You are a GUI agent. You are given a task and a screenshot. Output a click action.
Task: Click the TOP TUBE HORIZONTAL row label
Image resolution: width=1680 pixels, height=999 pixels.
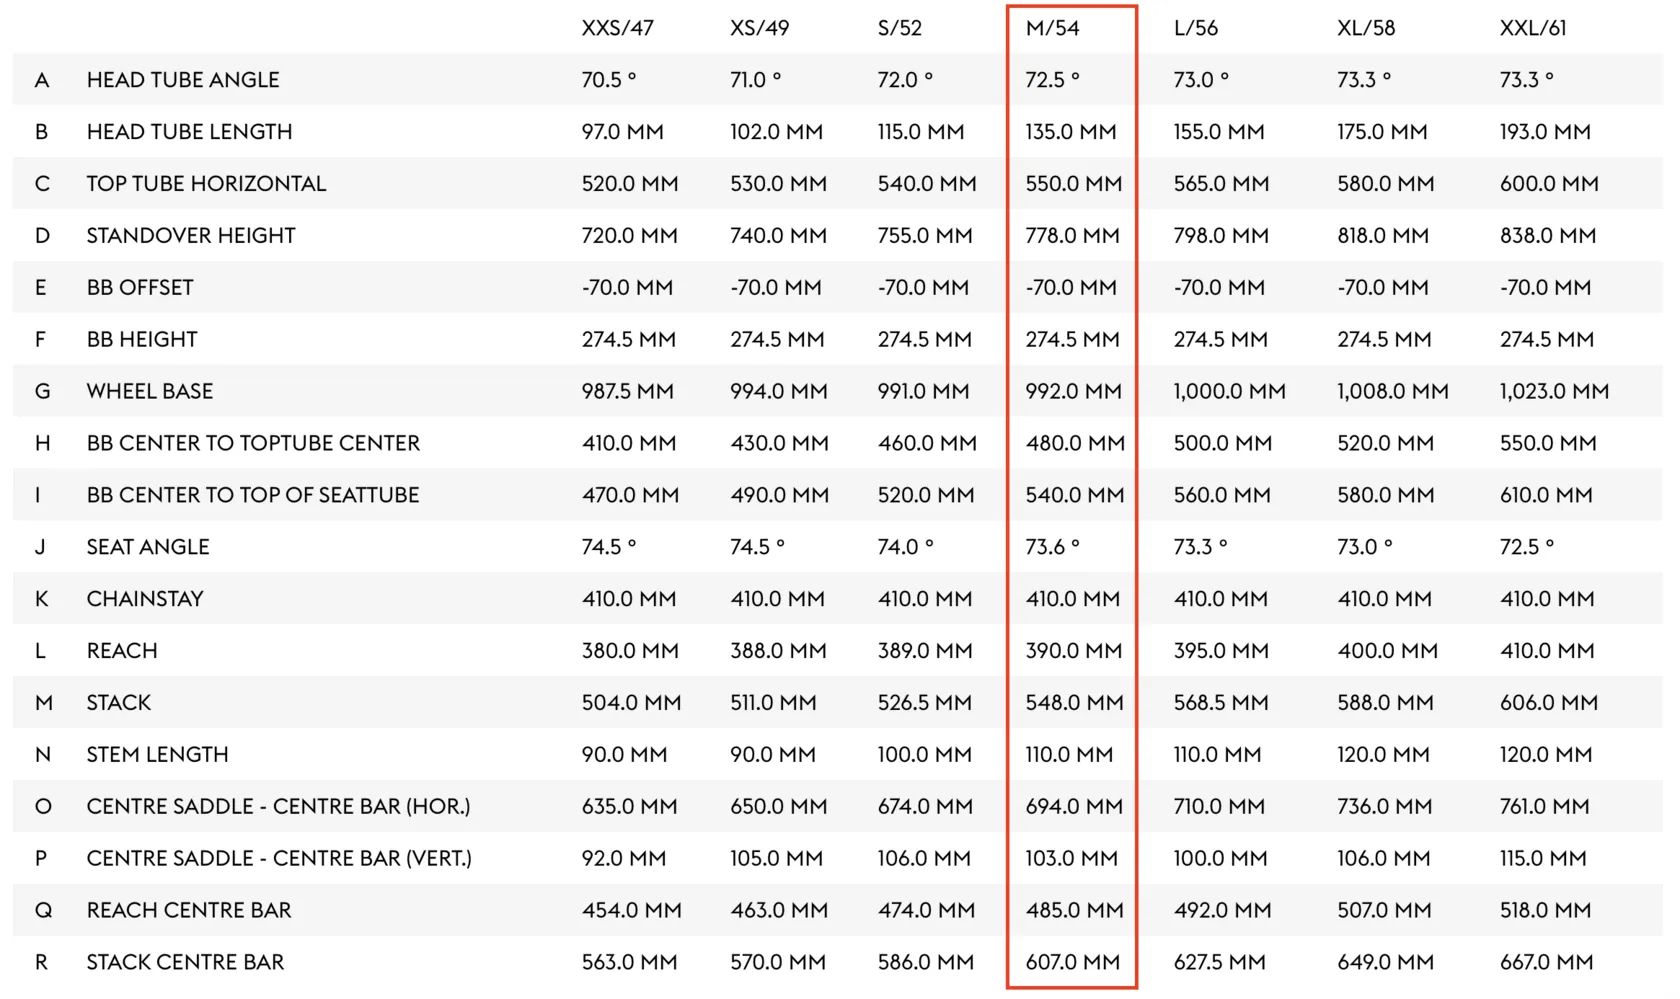206,184
